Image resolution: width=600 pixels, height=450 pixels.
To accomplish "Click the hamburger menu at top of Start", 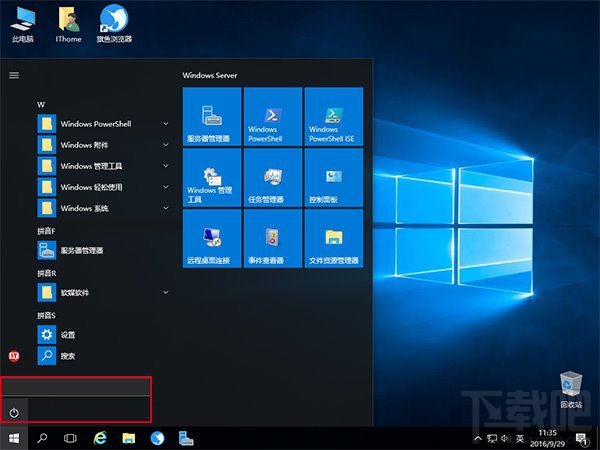I will (x=14, y=75).
